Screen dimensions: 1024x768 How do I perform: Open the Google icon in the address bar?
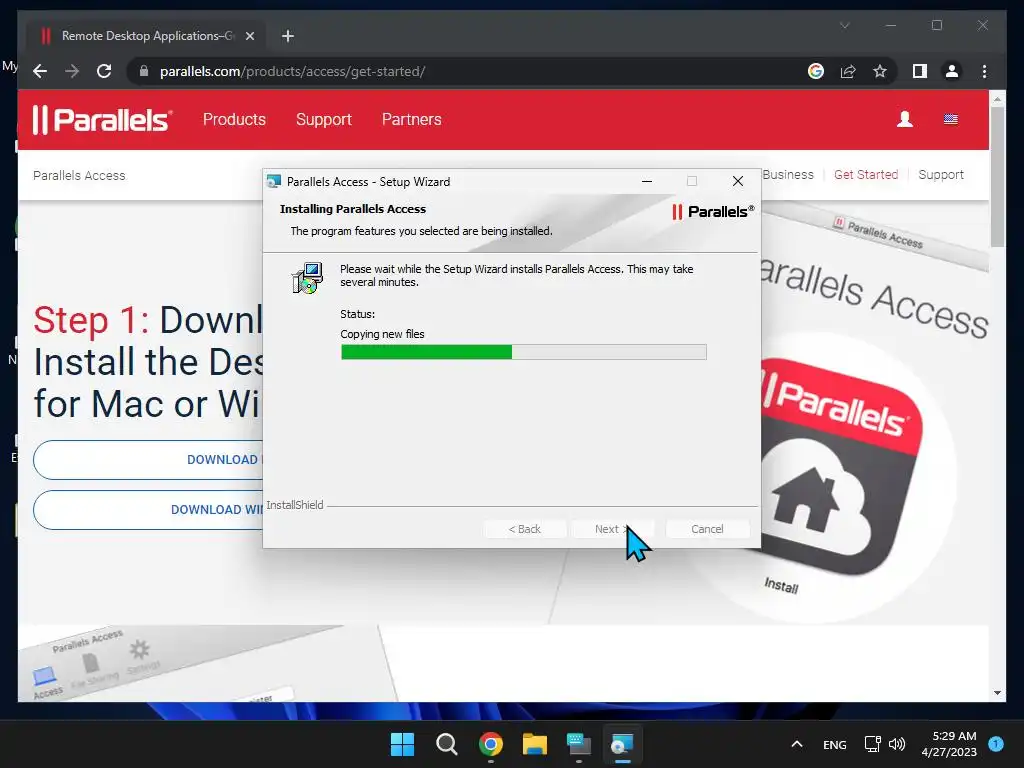[816, 71]
